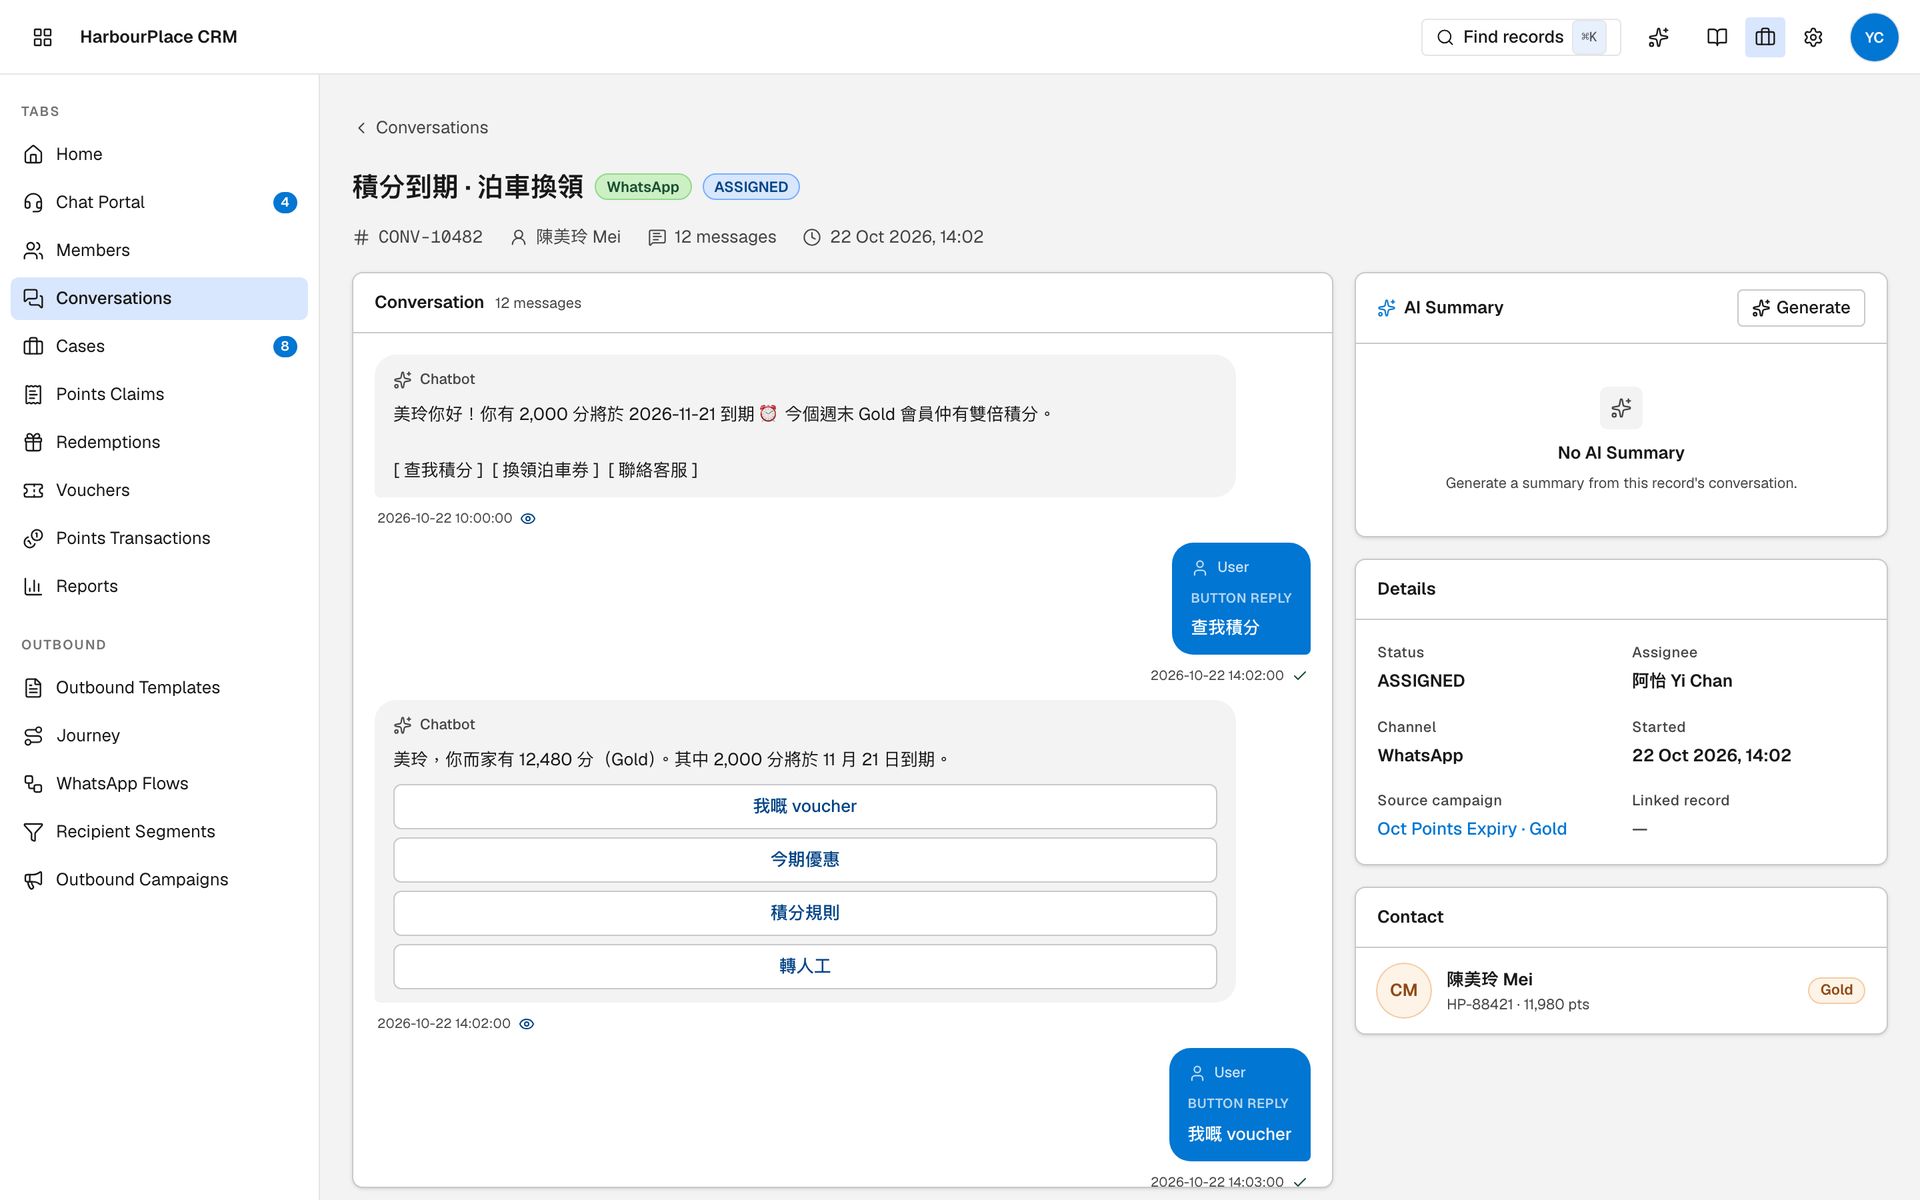
Task: Open contact 陳美玲 Mei card
Action: (x=1620, y=990)
